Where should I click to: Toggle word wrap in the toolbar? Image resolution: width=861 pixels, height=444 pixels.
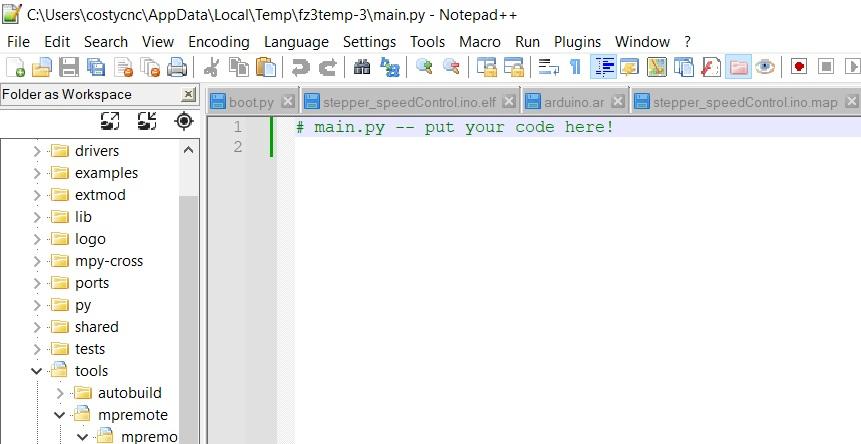click(548, 67)
